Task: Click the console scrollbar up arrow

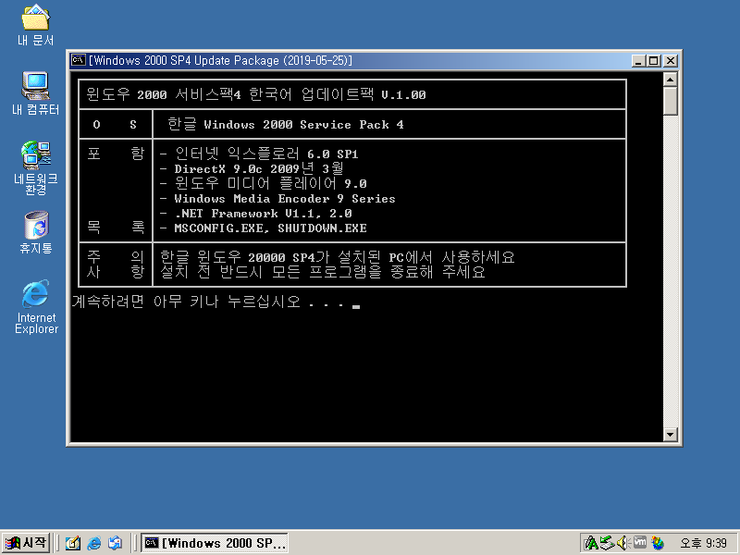Action: (670, 79)
